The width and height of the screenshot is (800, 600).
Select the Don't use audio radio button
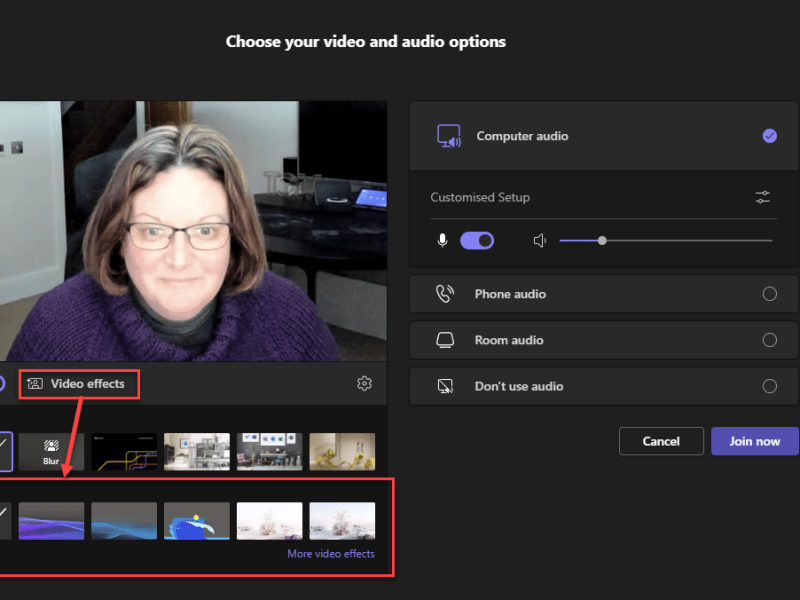click(x=770, y=386)
